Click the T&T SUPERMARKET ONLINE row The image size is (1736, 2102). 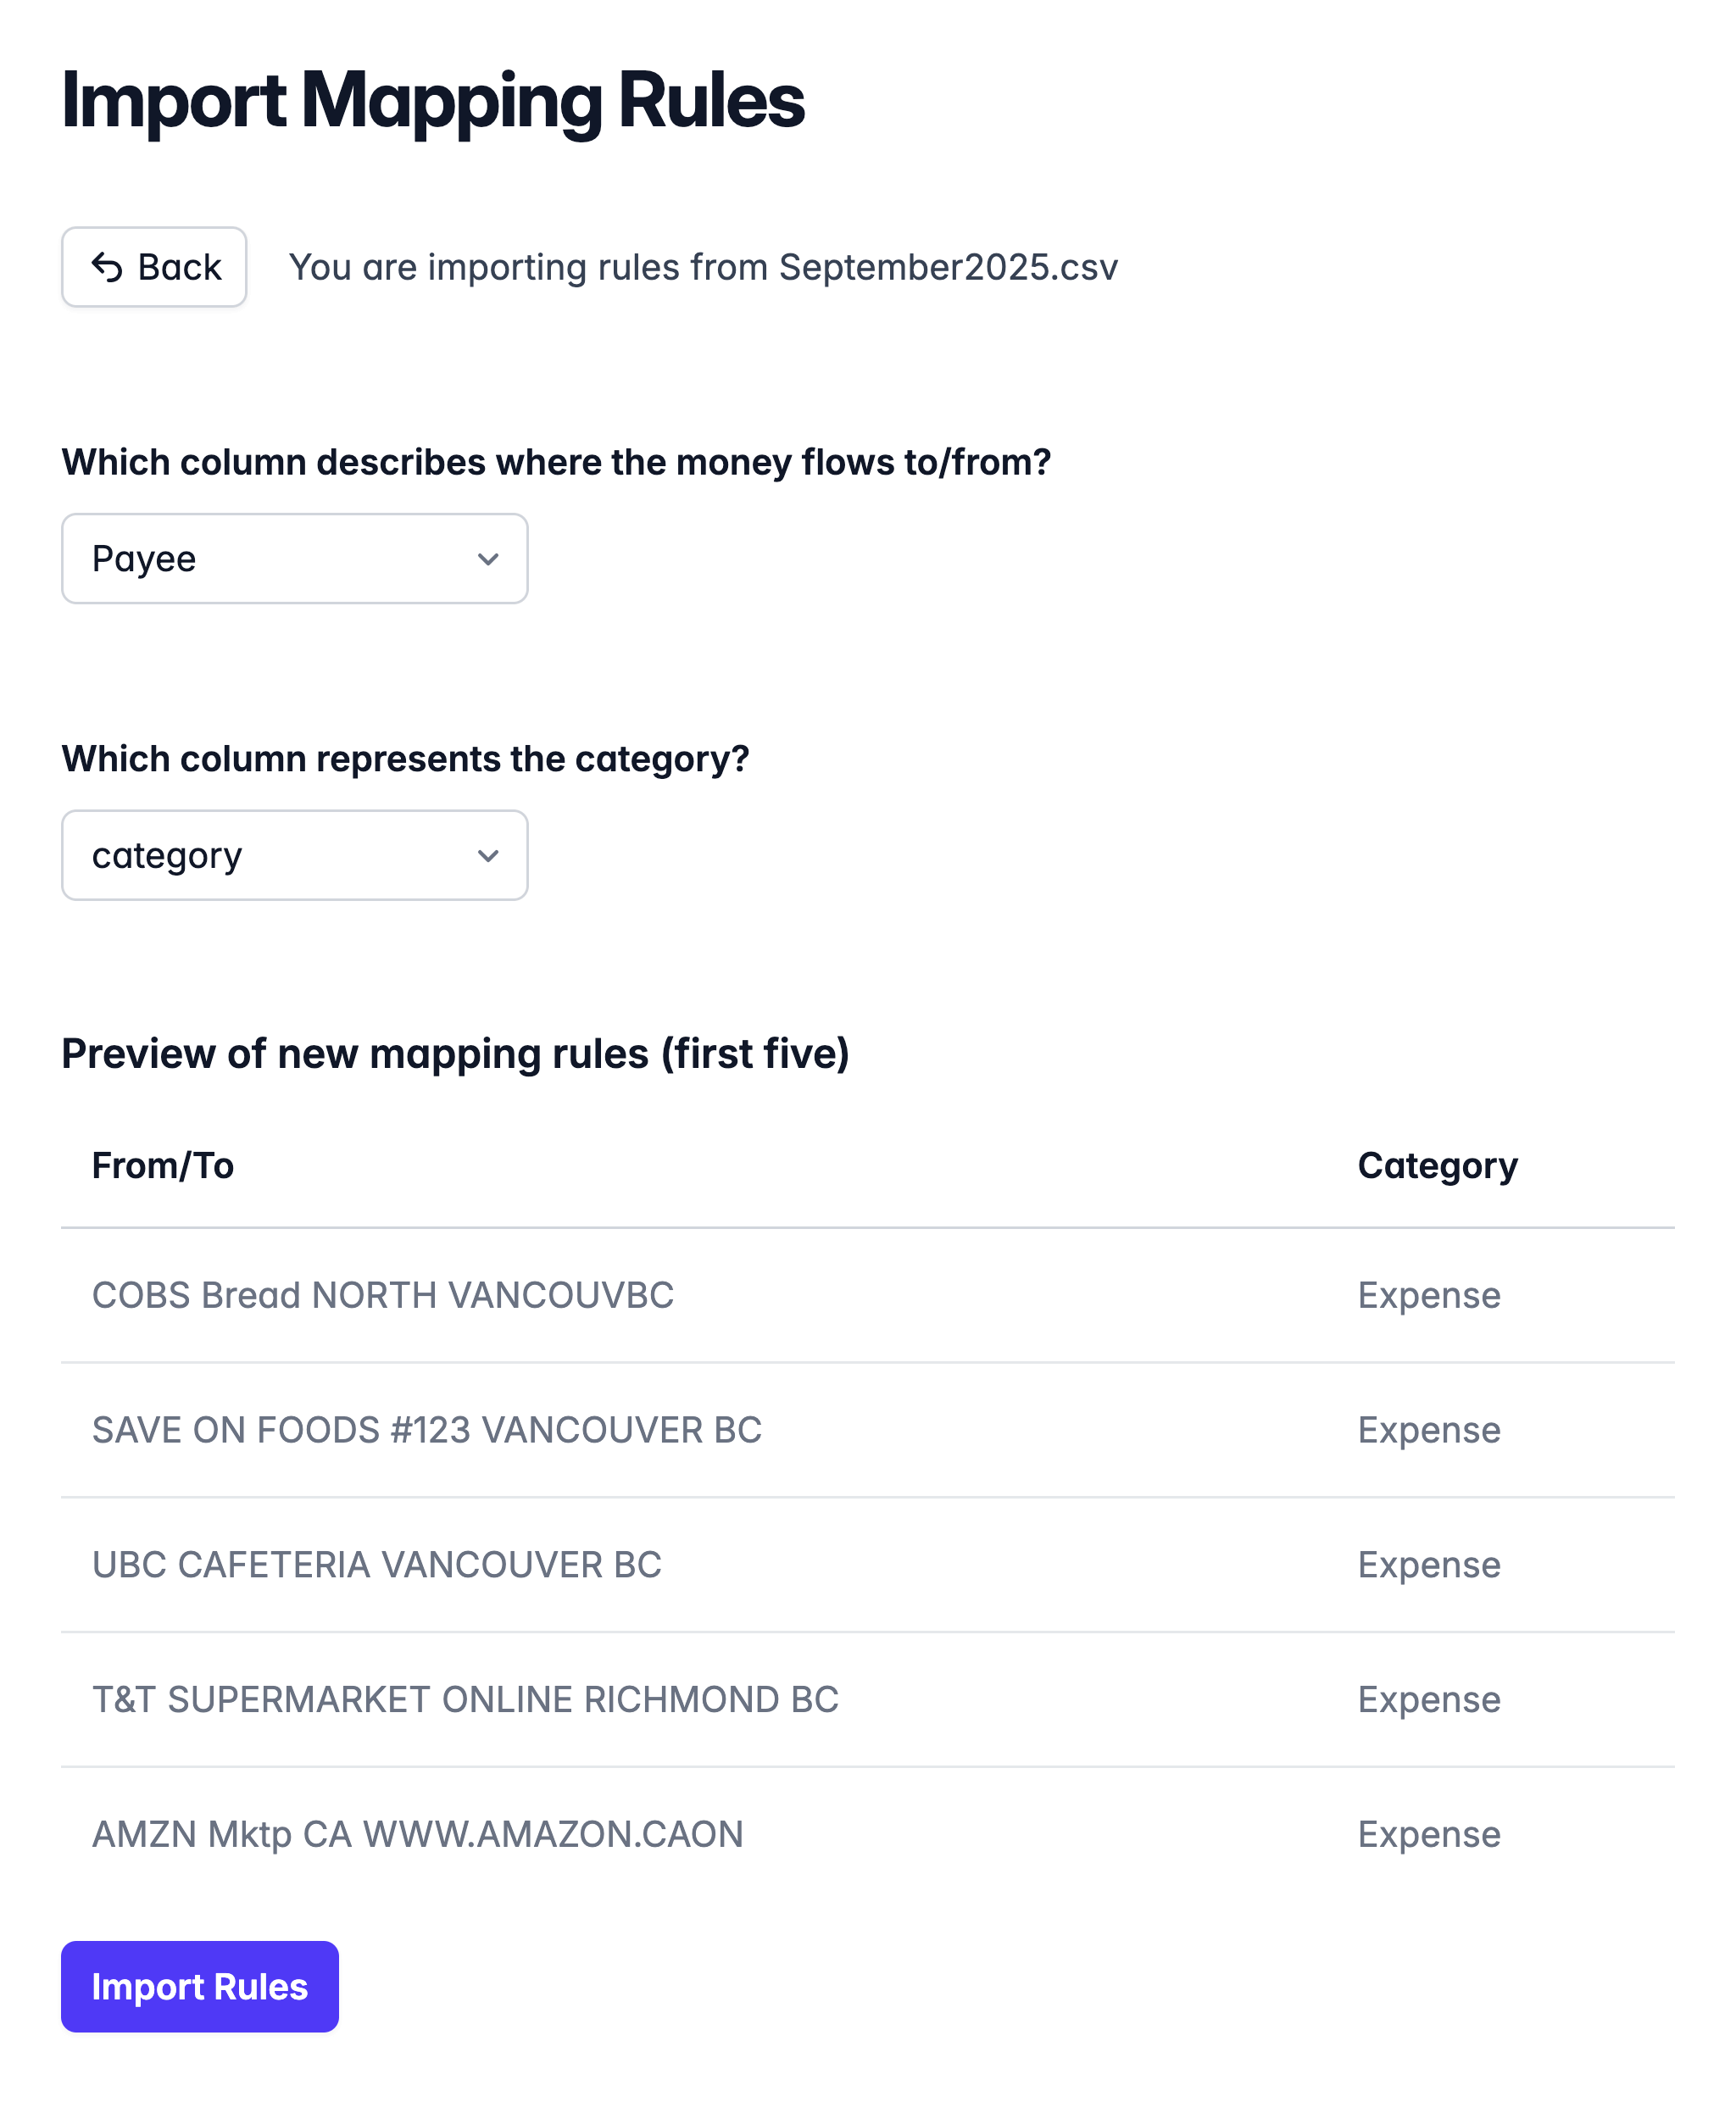coord(465,1699)
